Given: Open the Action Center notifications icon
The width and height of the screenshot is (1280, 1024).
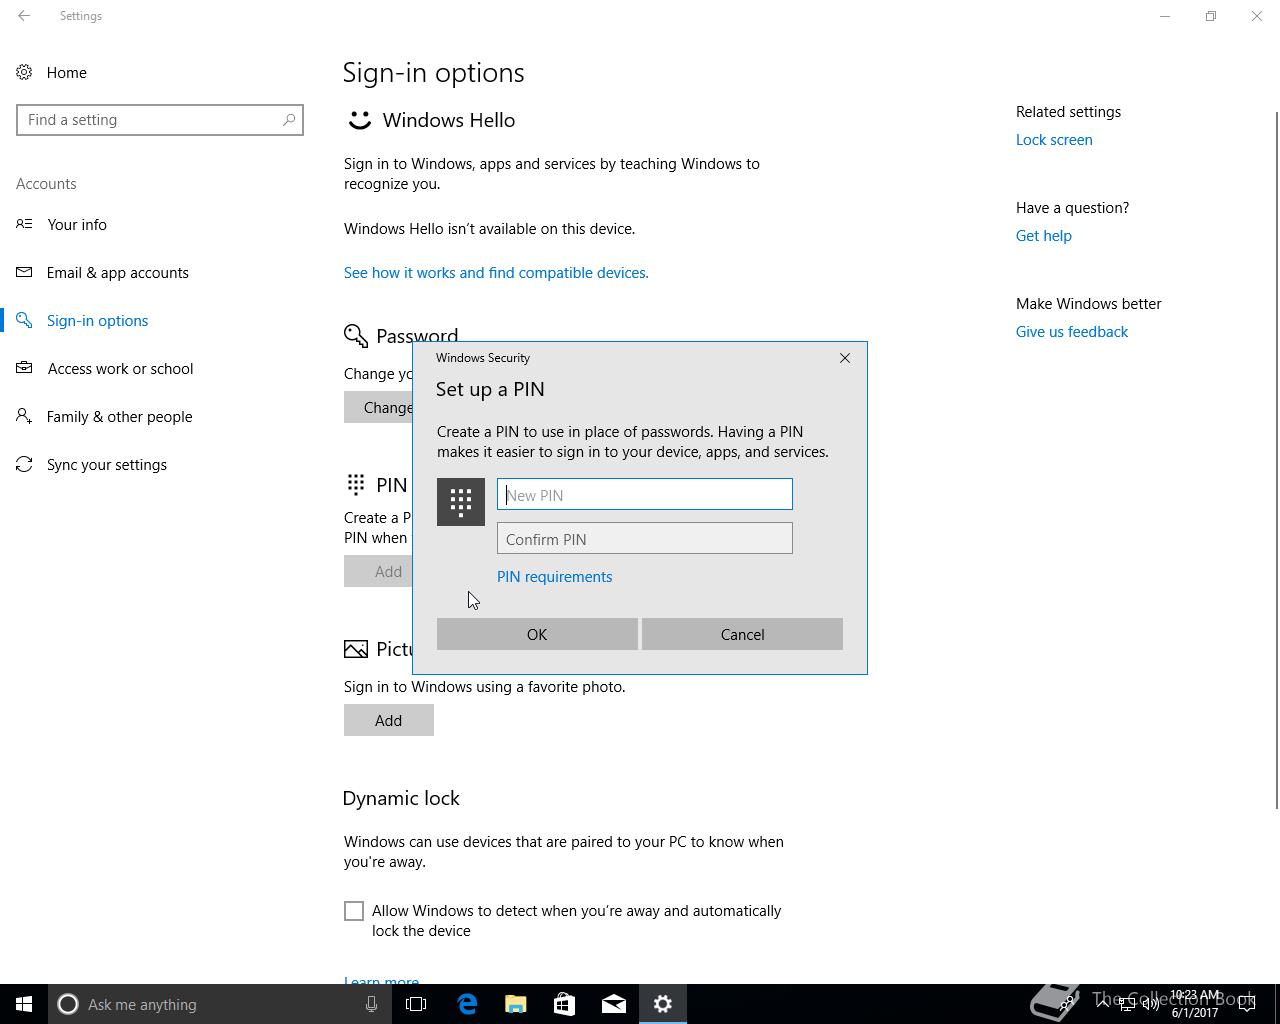Looking at the screenshot, I should click(1247, 1004).
